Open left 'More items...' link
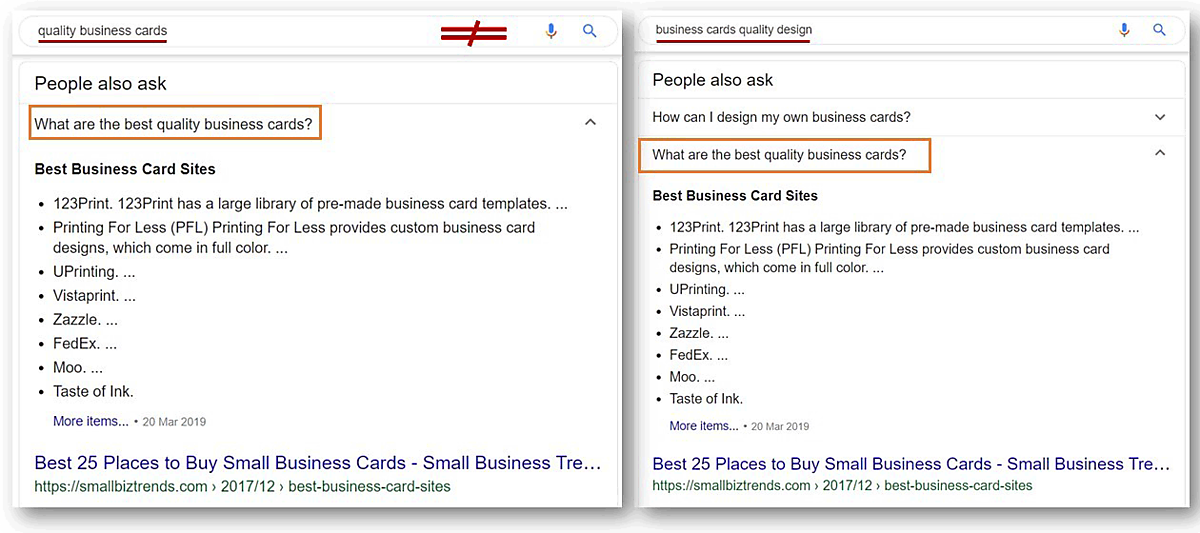This screenshot has width=1200, height=533. coord(91,422)
